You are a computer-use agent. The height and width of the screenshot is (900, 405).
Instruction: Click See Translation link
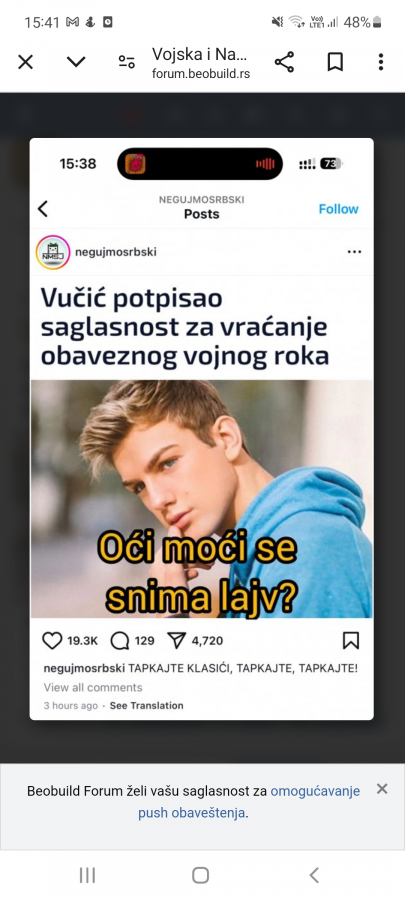tap(146, 705)
